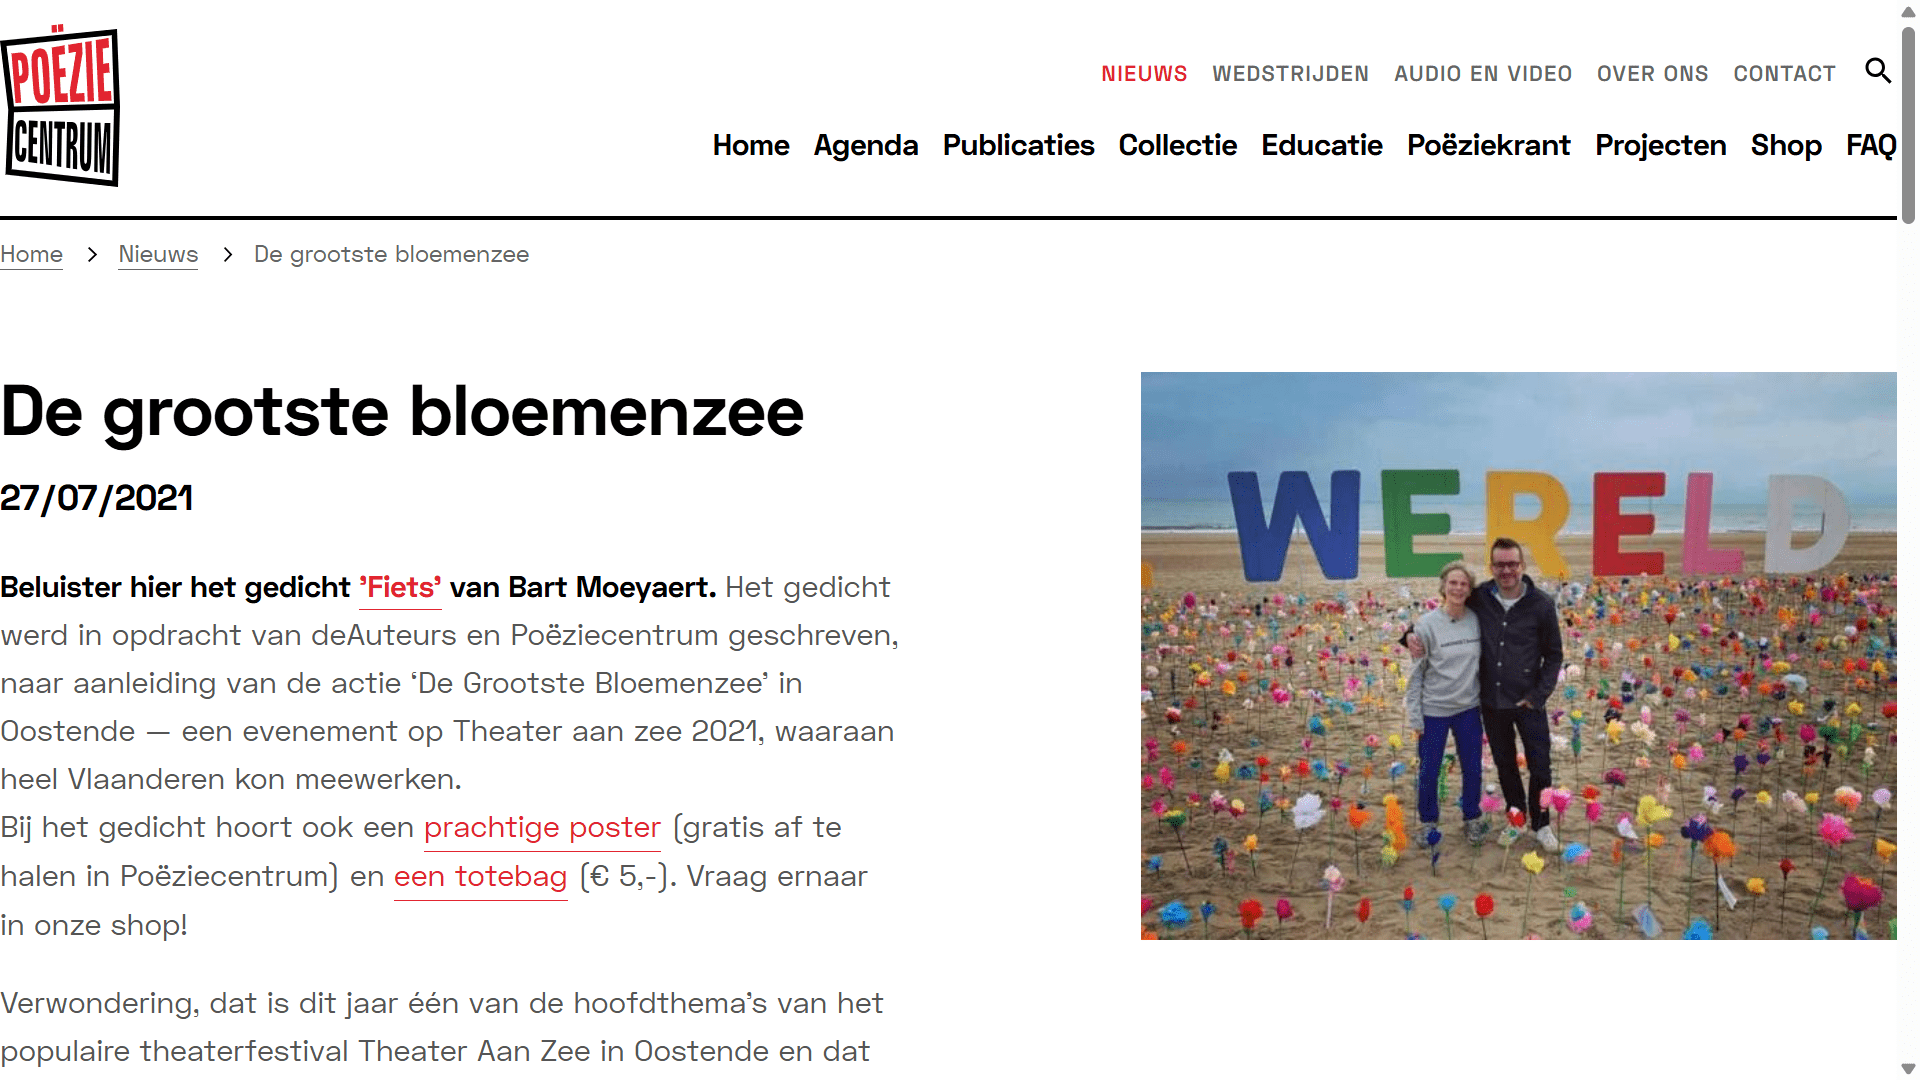Select Agenda in main navigation

(866, 146)
